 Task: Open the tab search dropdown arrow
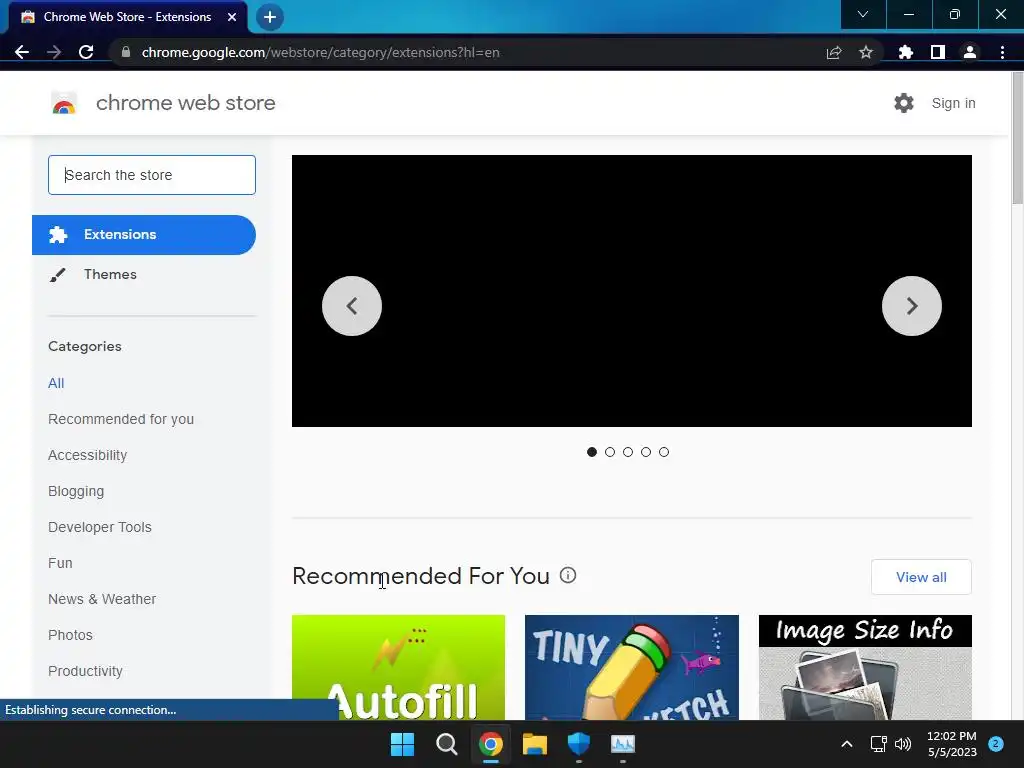[863, 14]
